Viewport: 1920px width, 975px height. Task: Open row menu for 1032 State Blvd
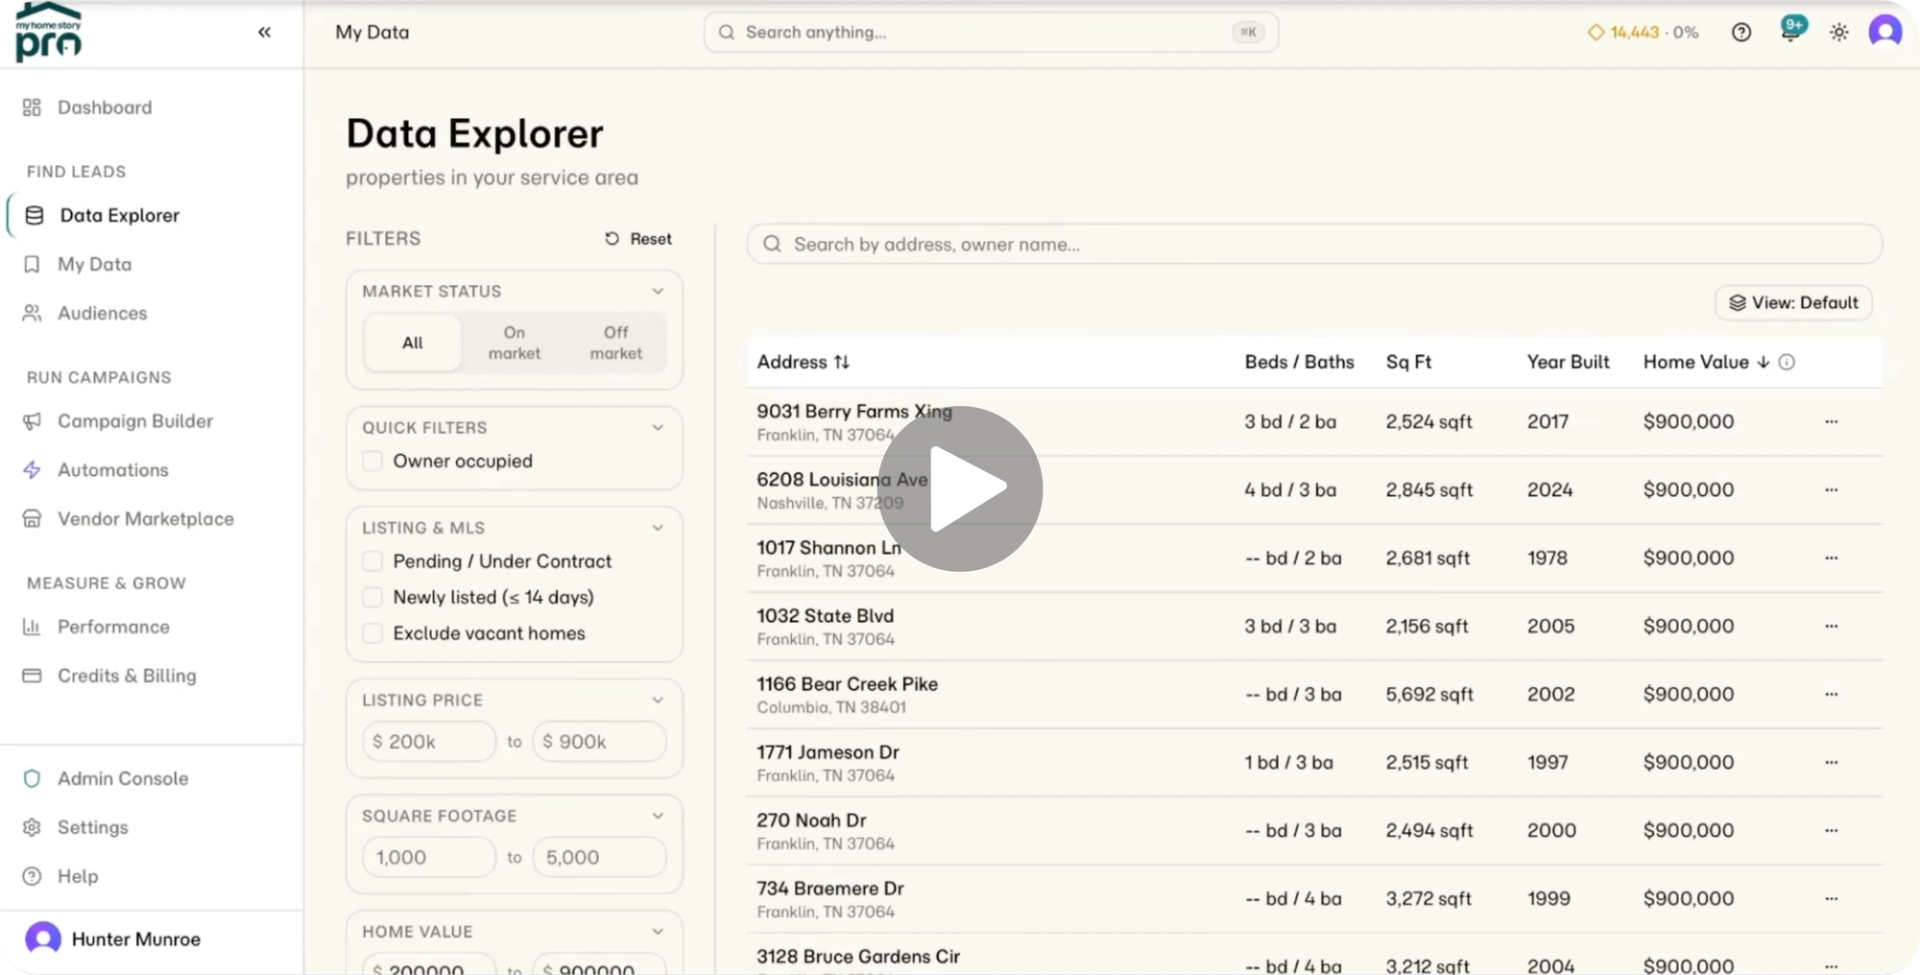1831,625
